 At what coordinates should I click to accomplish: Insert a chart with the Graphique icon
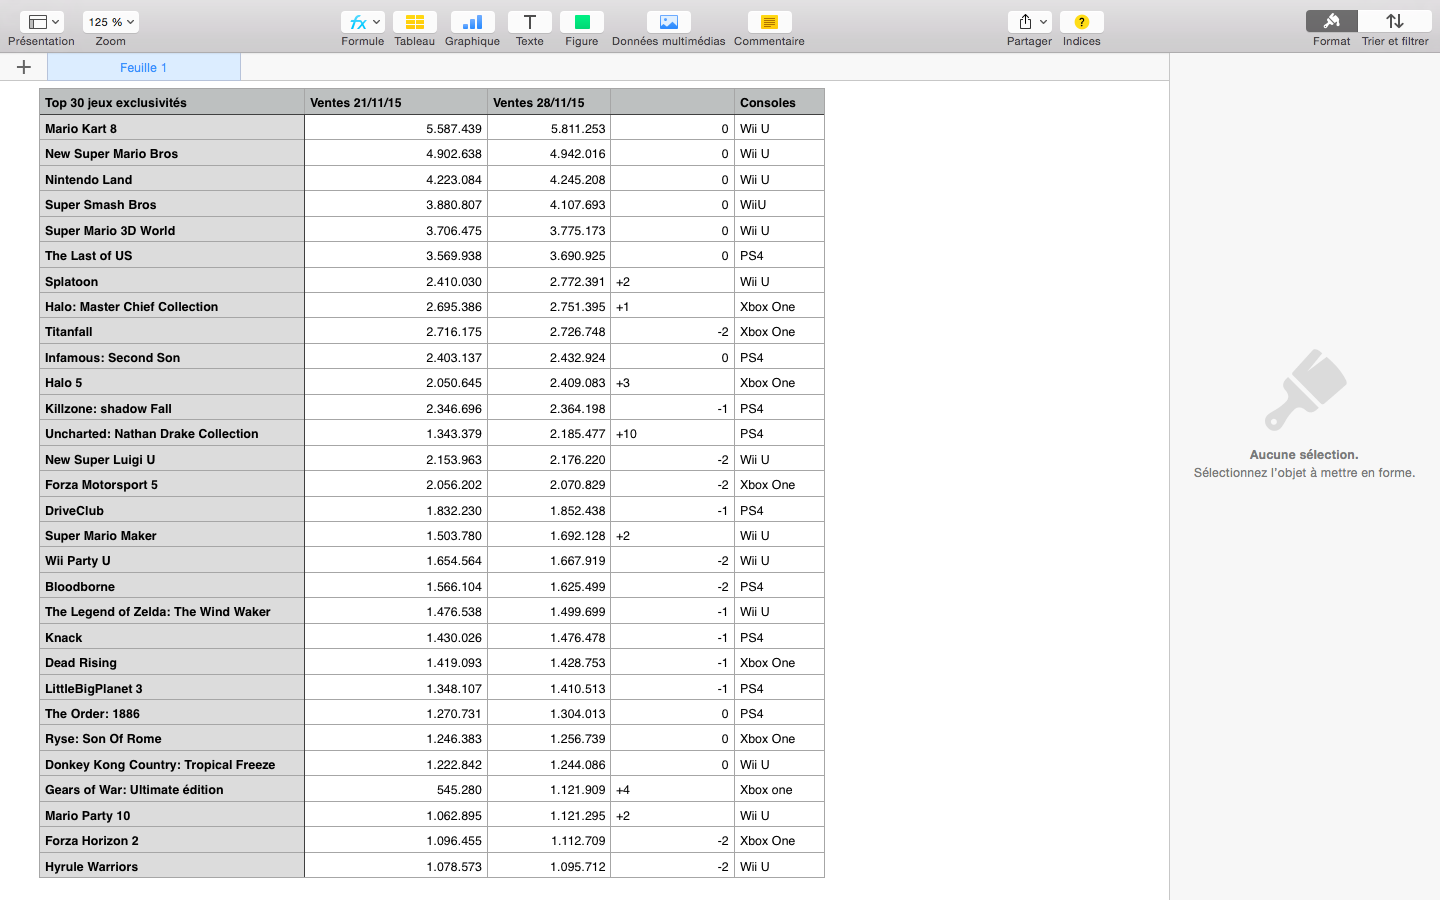[472, 22]
